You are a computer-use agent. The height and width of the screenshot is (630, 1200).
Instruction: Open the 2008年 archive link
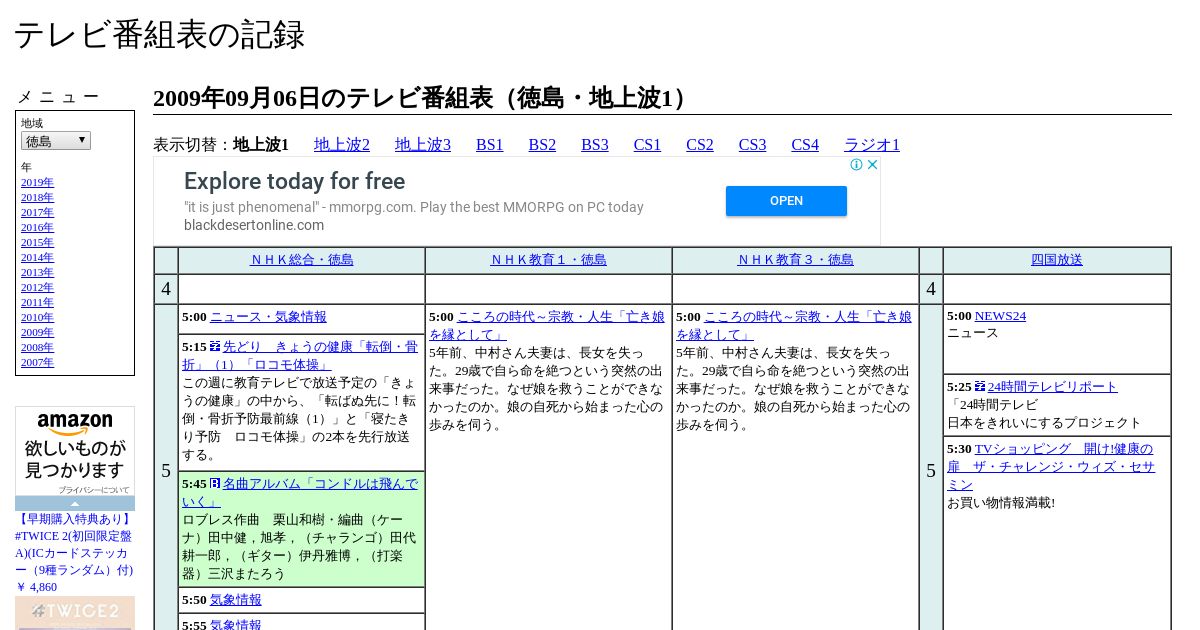tap(37, 348)
